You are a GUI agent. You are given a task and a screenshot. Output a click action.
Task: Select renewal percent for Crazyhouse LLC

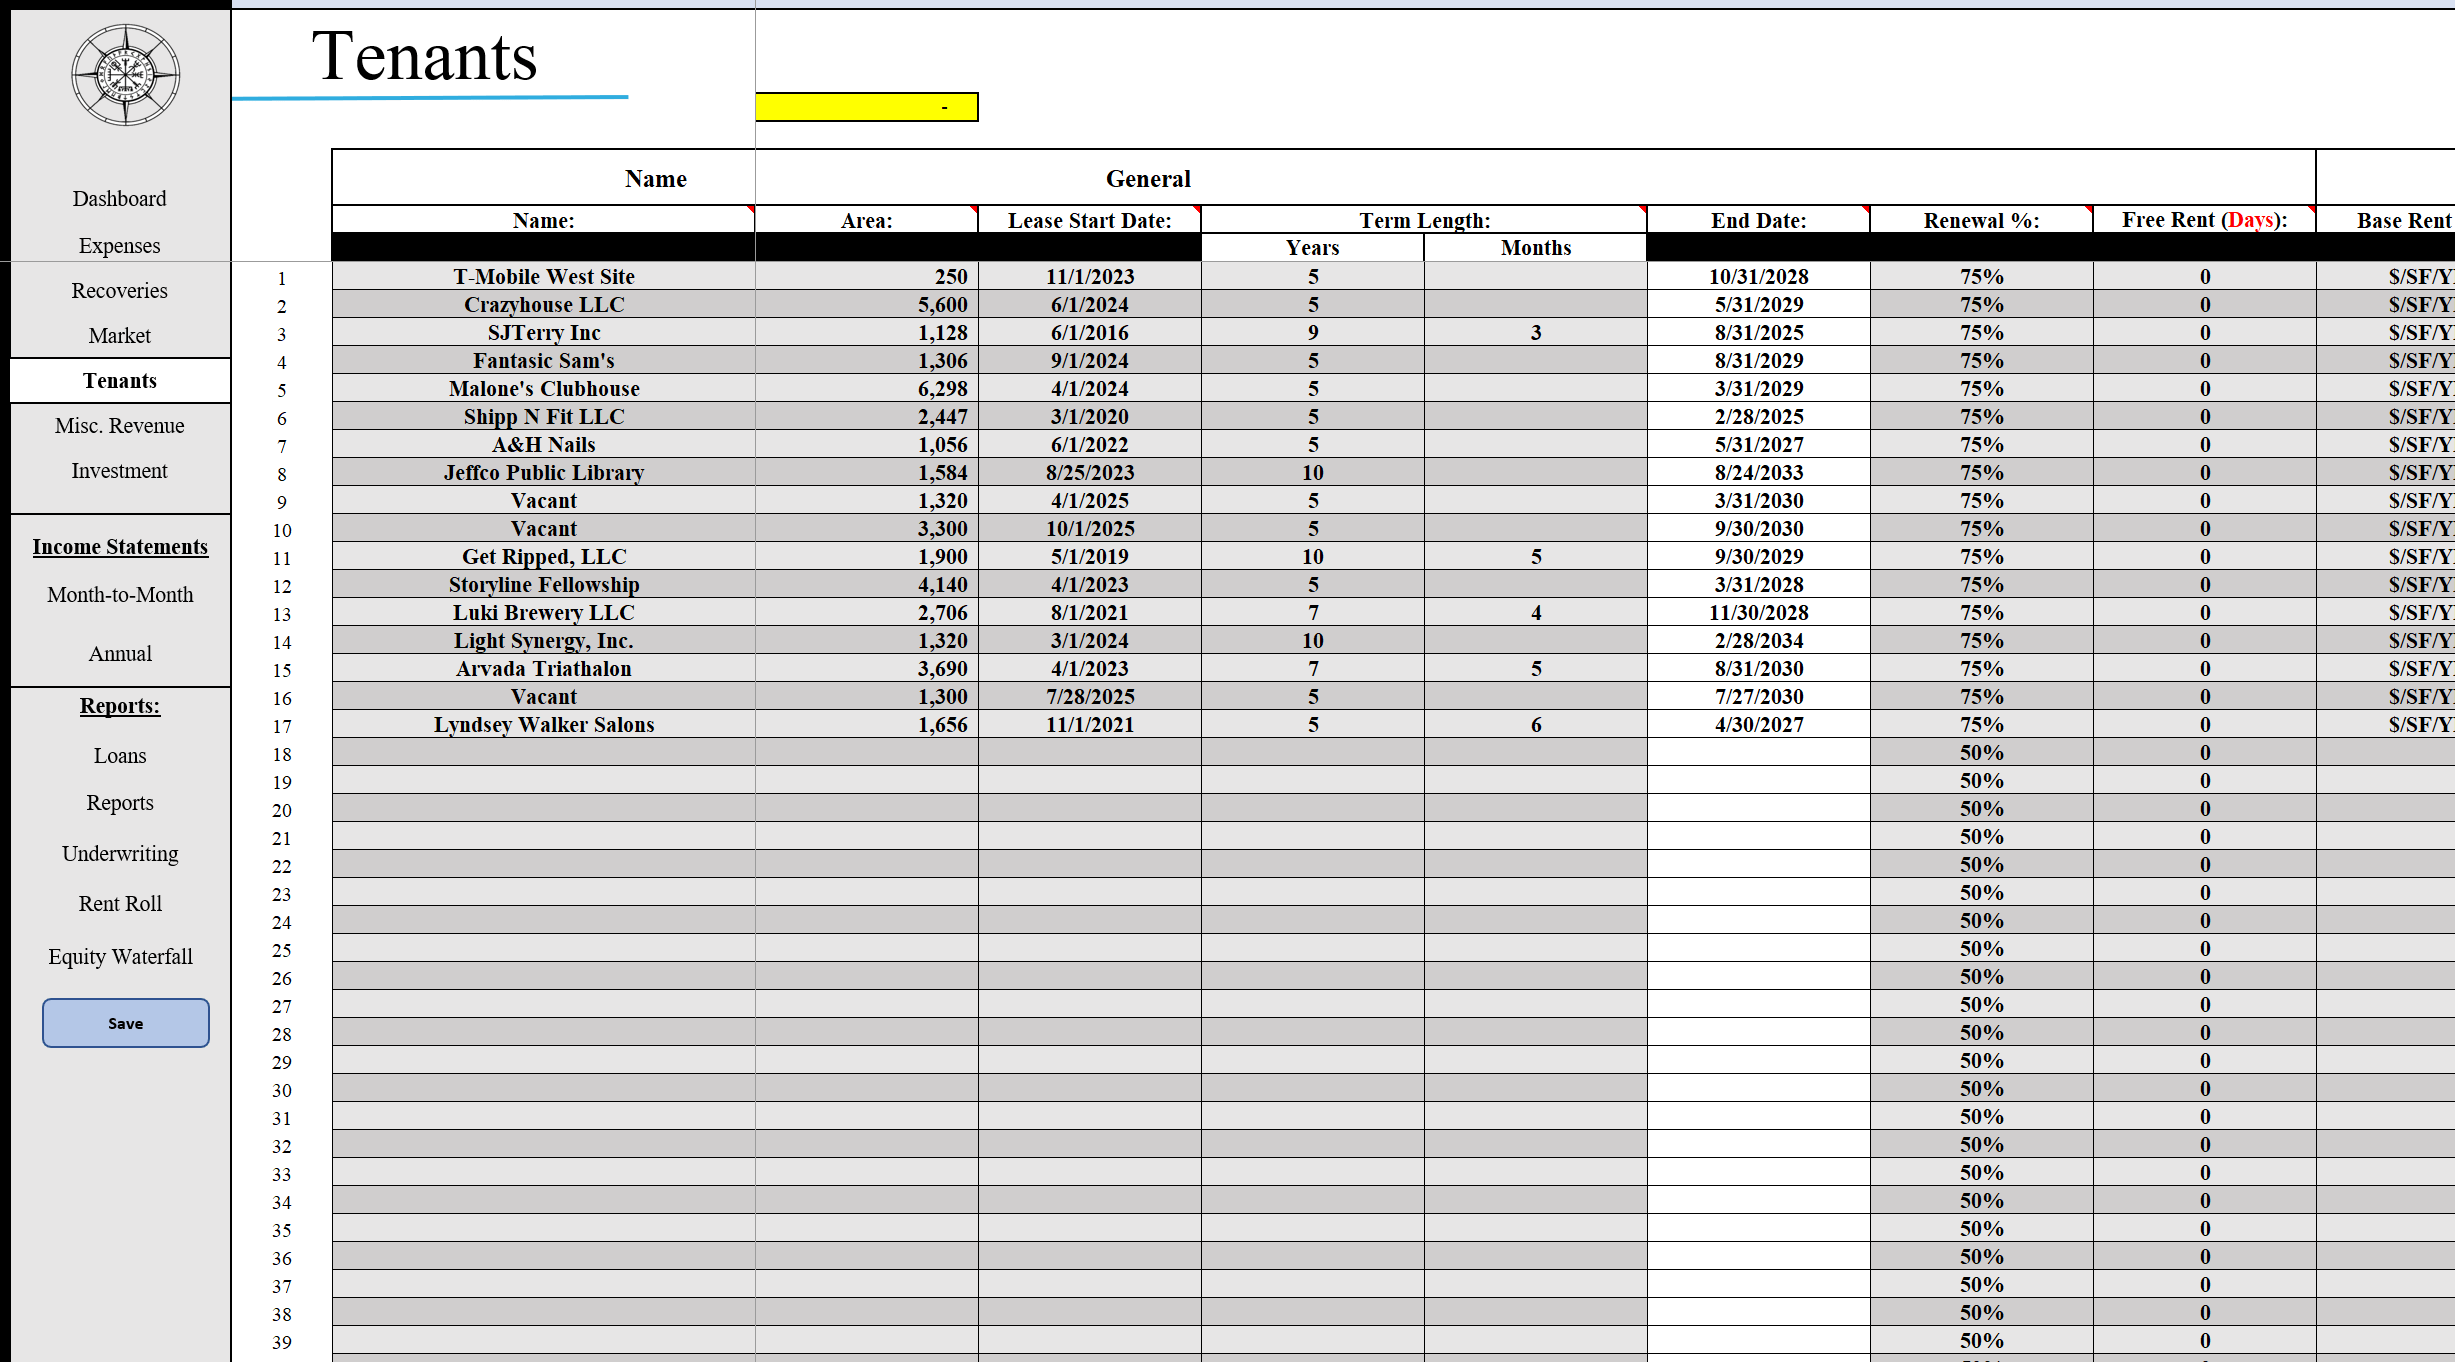click(x=1980, y=304)
